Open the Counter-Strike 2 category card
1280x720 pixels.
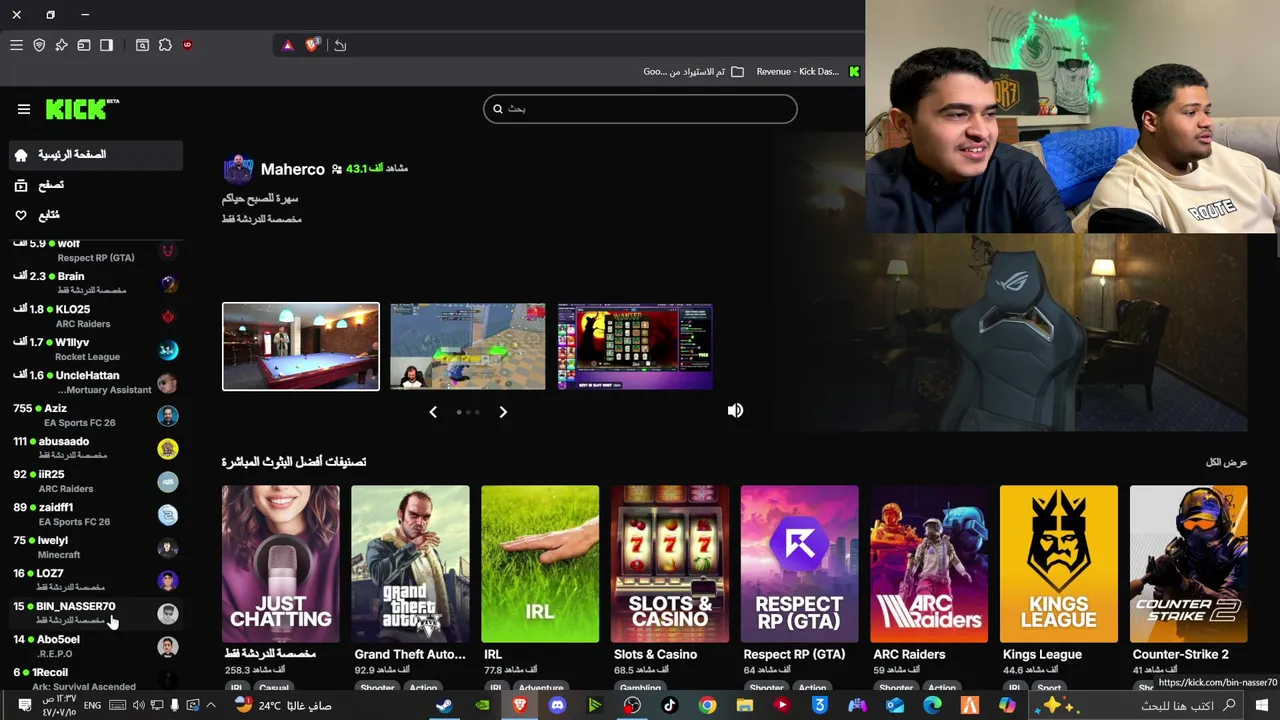[x=1189, y=564]
